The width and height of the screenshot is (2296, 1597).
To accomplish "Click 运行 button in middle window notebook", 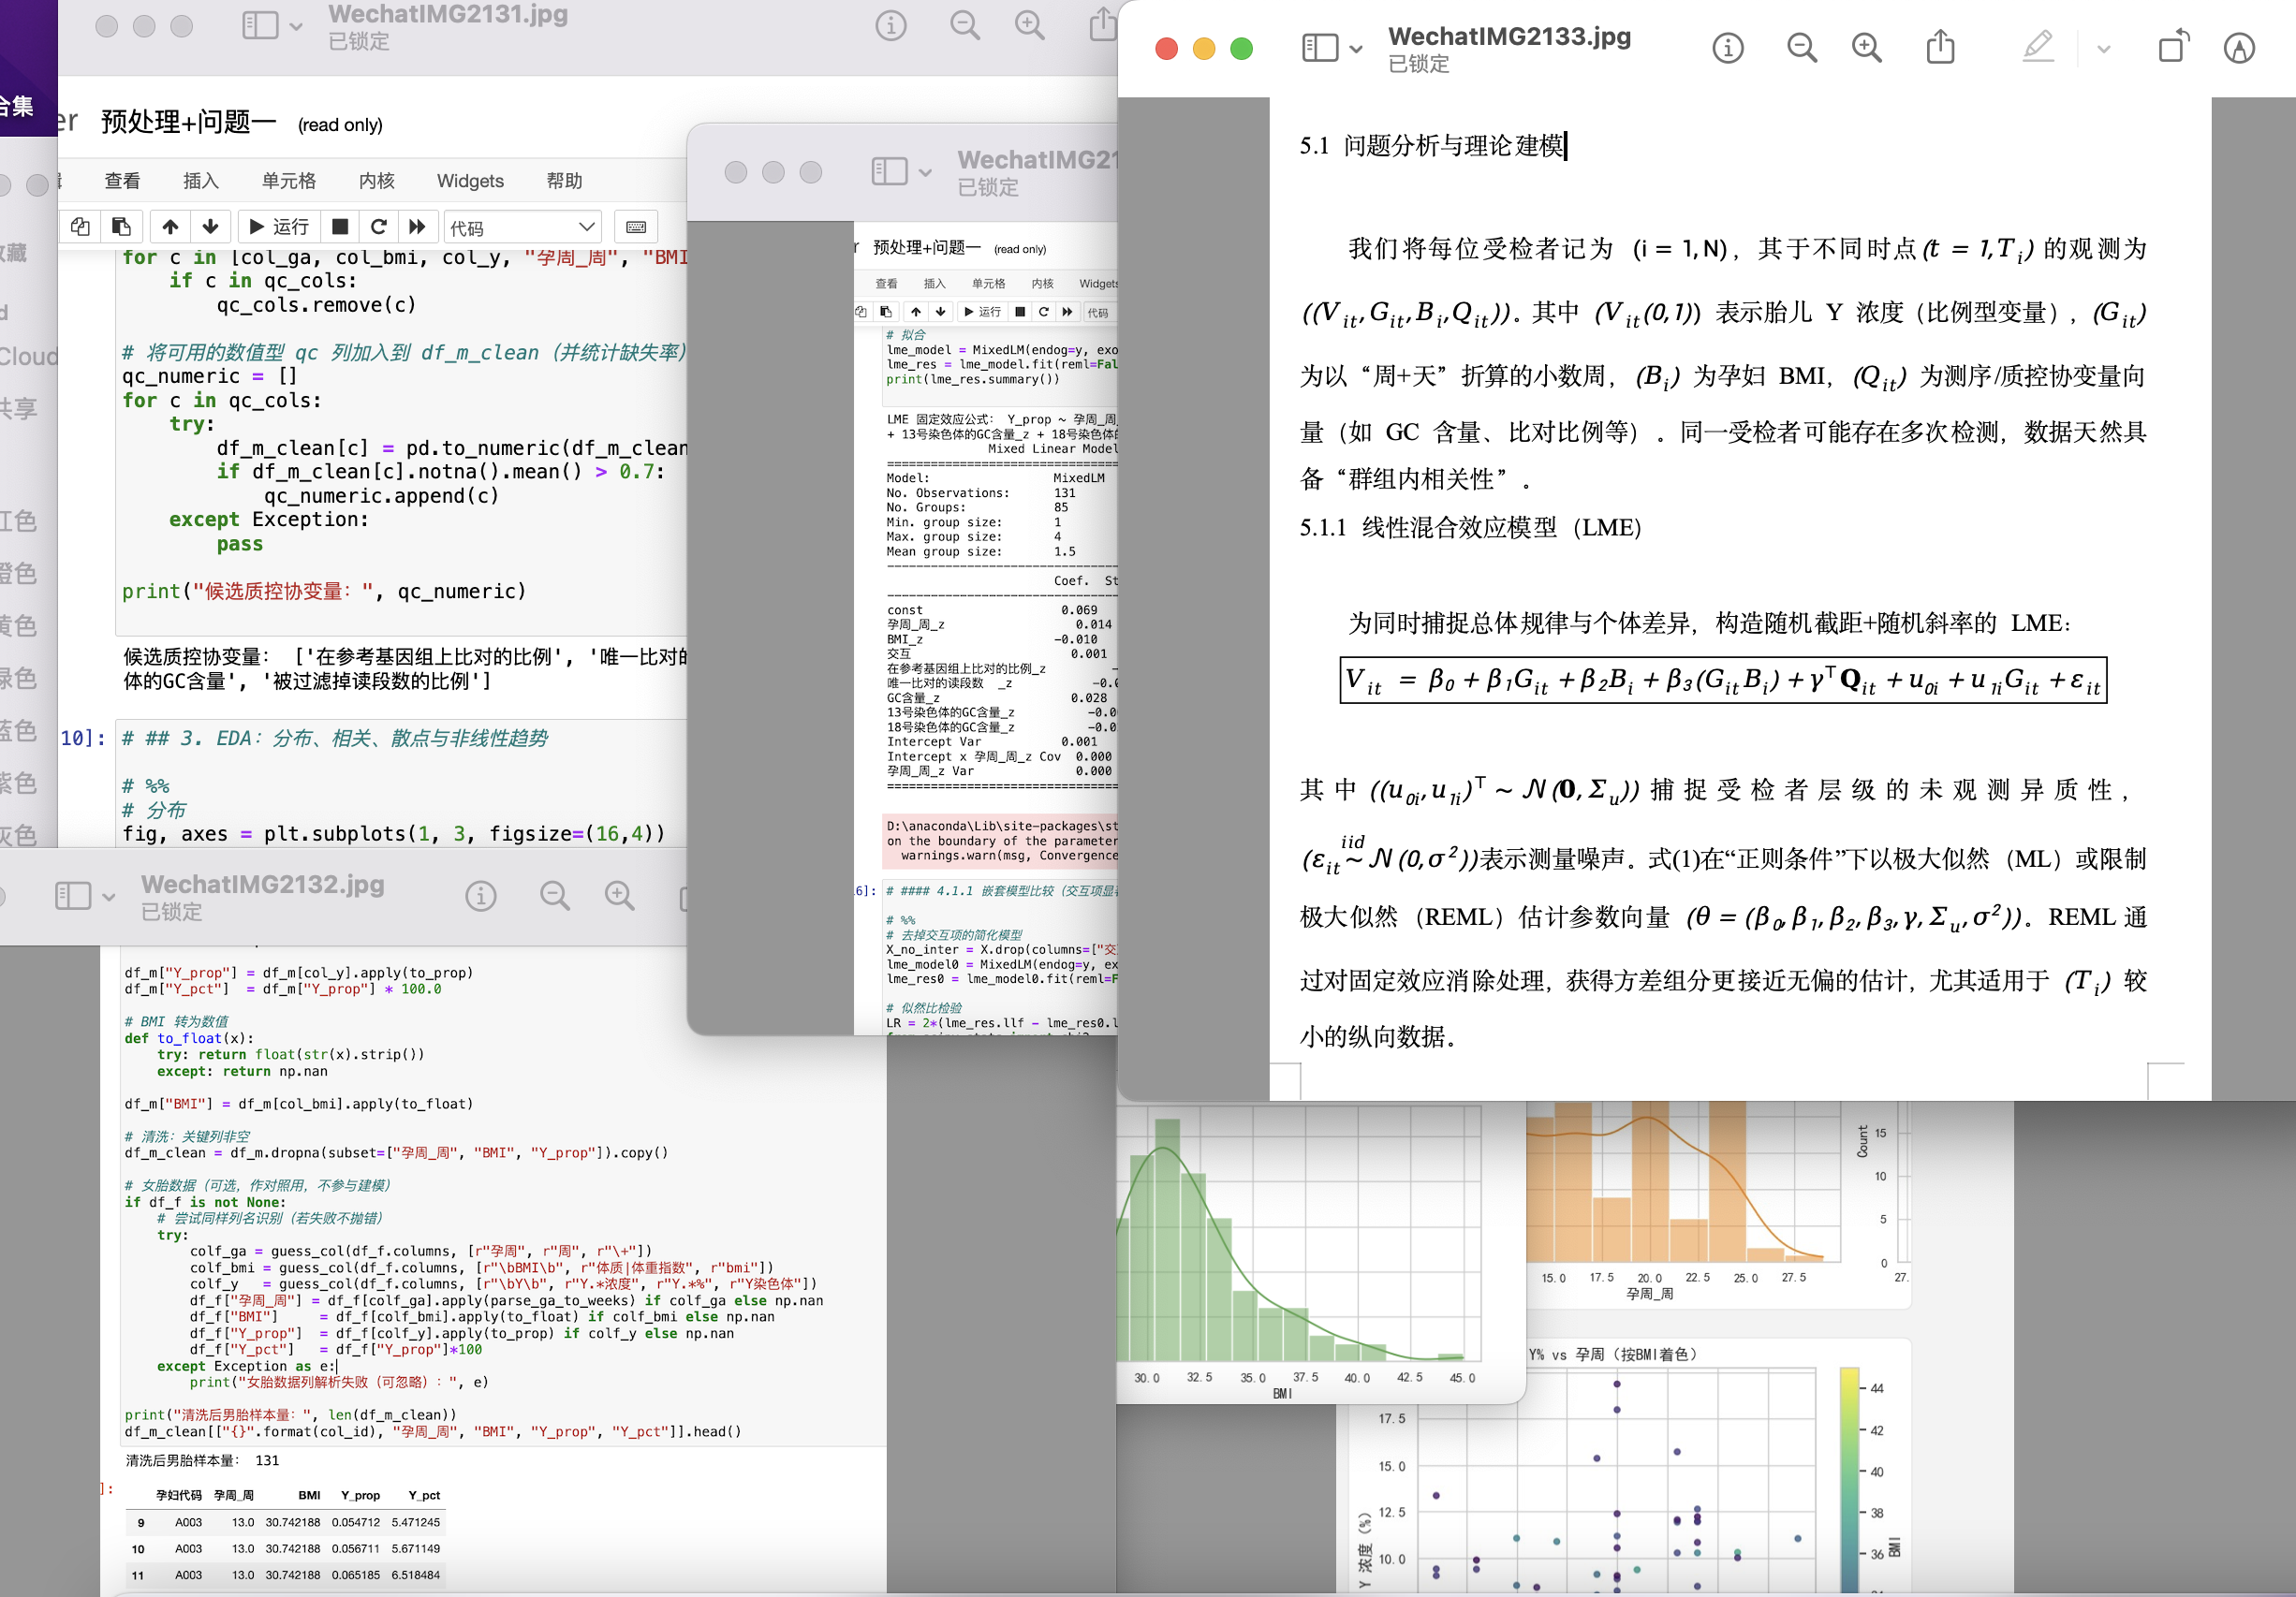I will click(x=982, y=312).
